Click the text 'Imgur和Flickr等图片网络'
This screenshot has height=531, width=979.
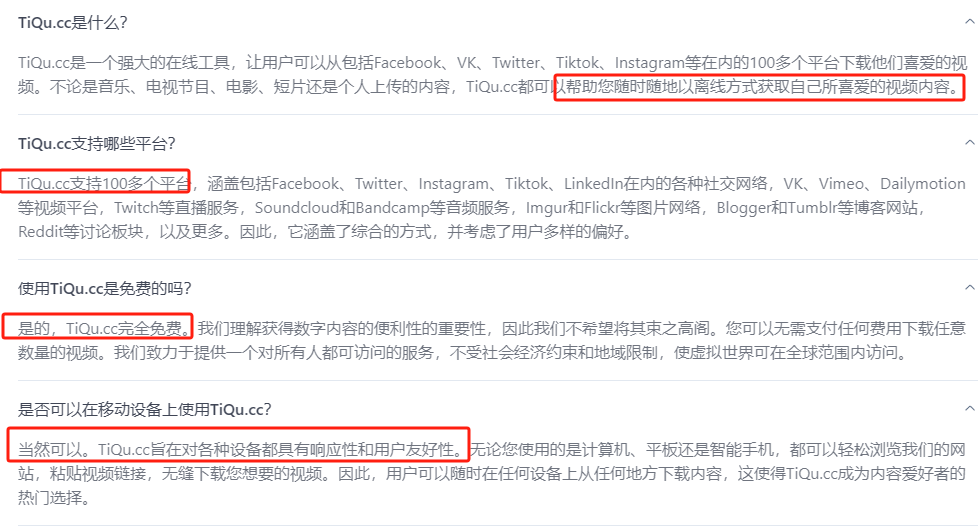click(x=613, y=208)
